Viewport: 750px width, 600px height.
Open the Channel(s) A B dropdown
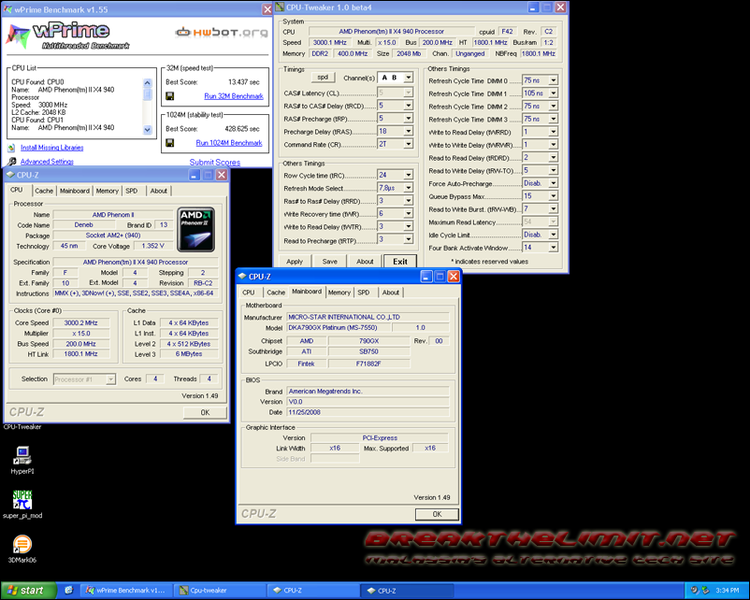[x=408, y=78]
